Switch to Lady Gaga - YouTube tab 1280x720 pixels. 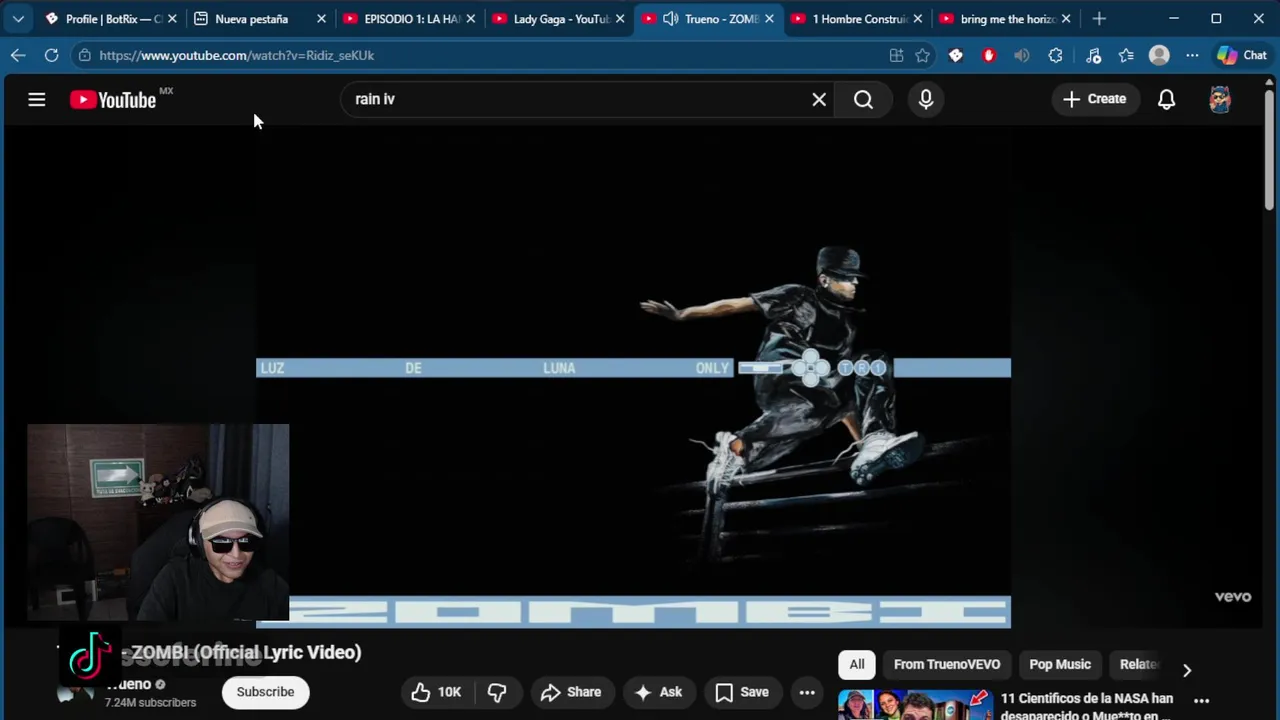point(559,18)
